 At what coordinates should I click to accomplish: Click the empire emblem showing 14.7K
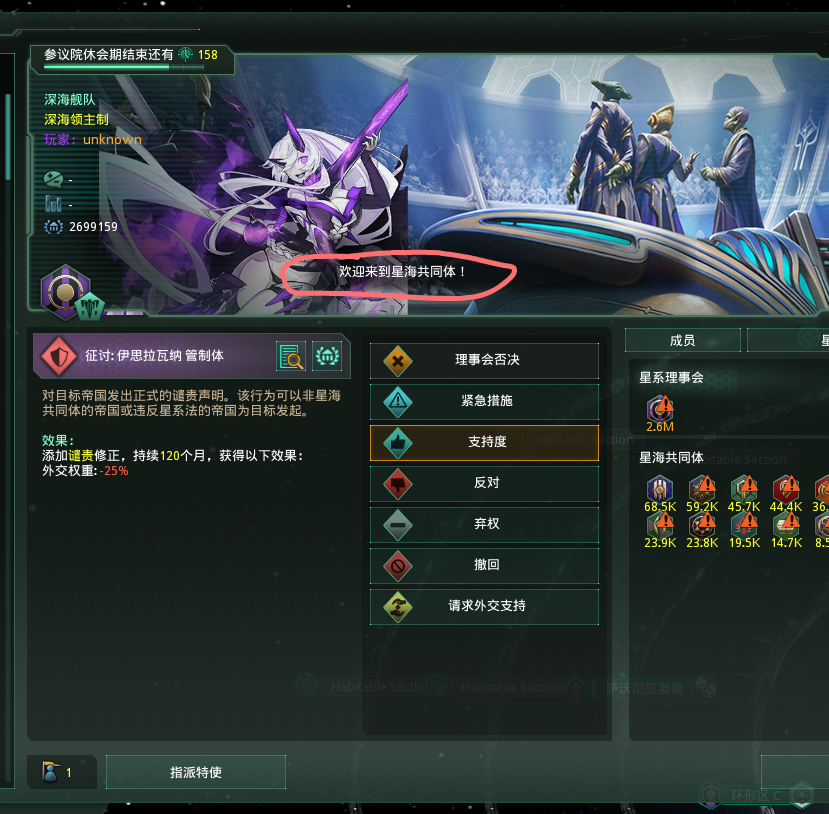pyautogui.click(x=787, y=525)
